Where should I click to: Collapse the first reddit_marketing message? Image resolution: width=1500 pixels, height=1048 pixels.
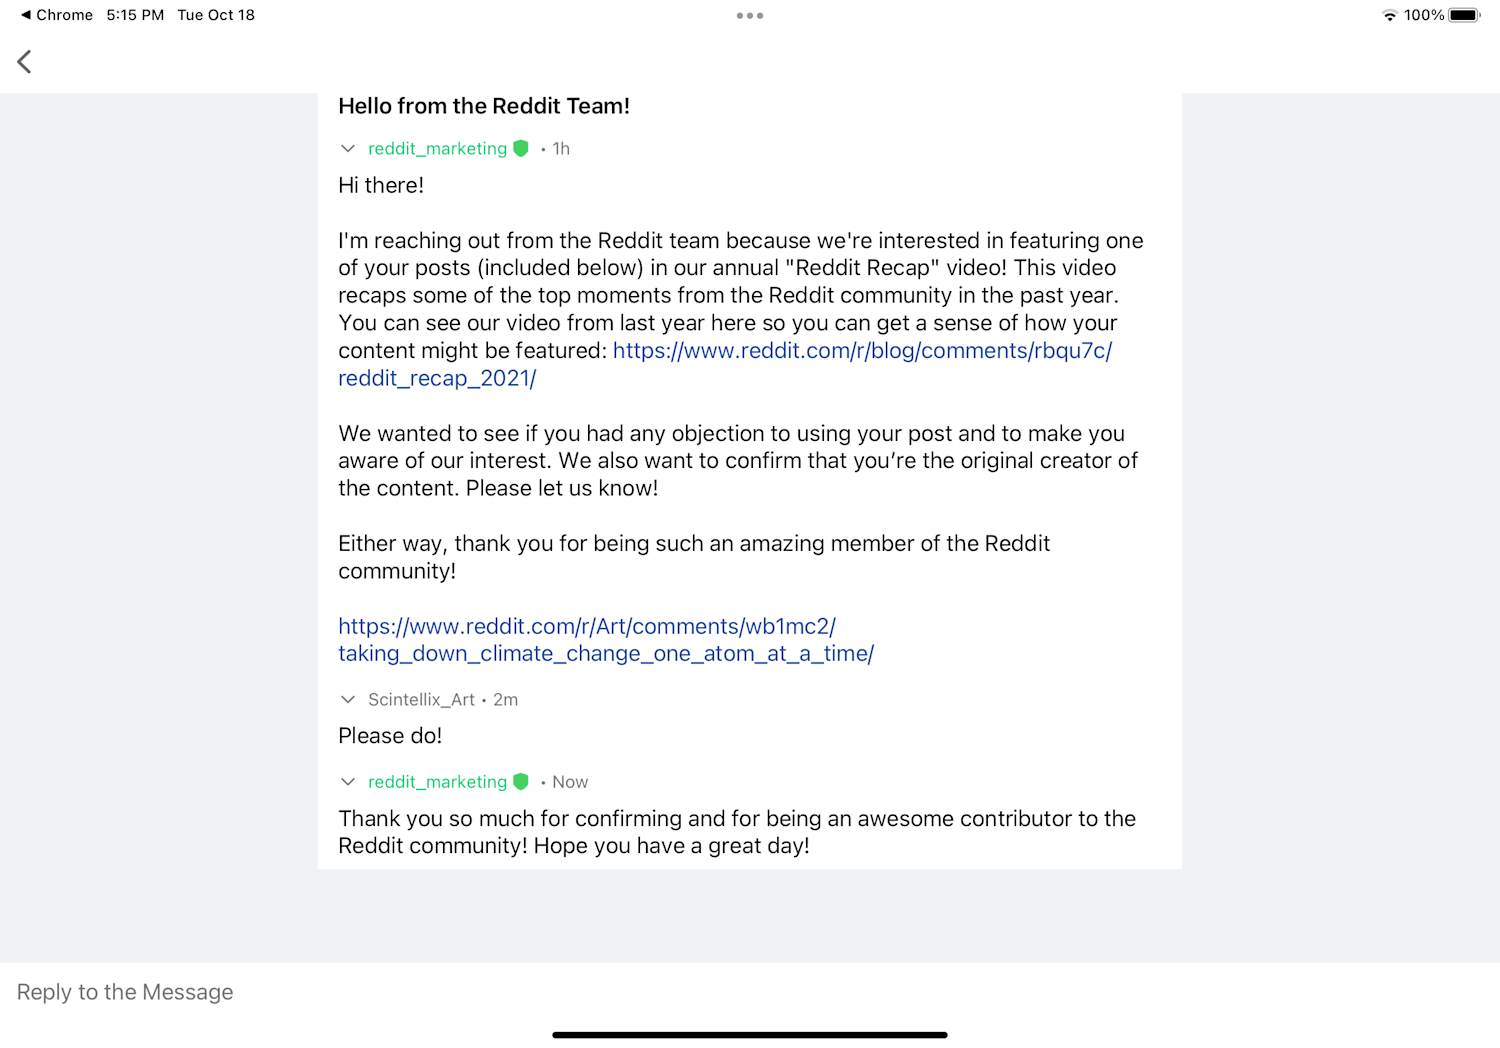pyautogui.click(x=348, y=148)
